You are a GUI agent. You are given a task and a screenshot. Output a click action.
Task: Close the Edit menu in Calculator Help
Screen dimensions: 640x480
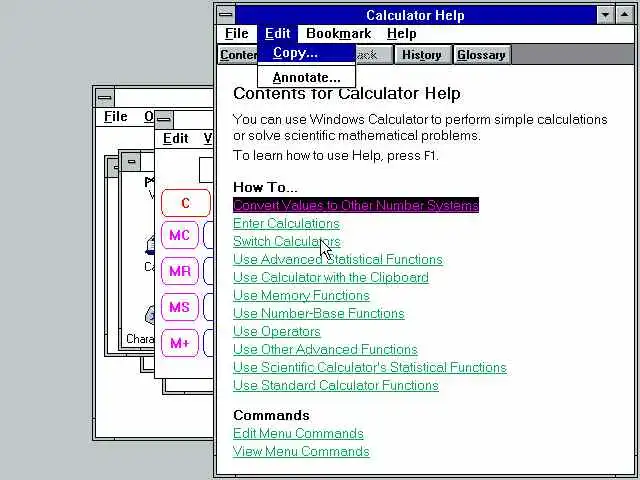click(x=278, y=33)
